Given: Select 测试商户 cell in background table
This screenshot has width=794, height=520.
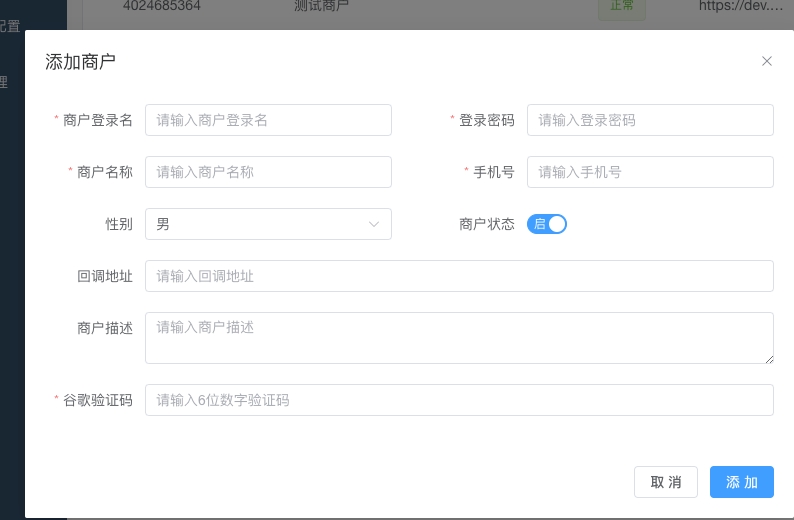Looking at the screenshot, I should click(321, 6).
